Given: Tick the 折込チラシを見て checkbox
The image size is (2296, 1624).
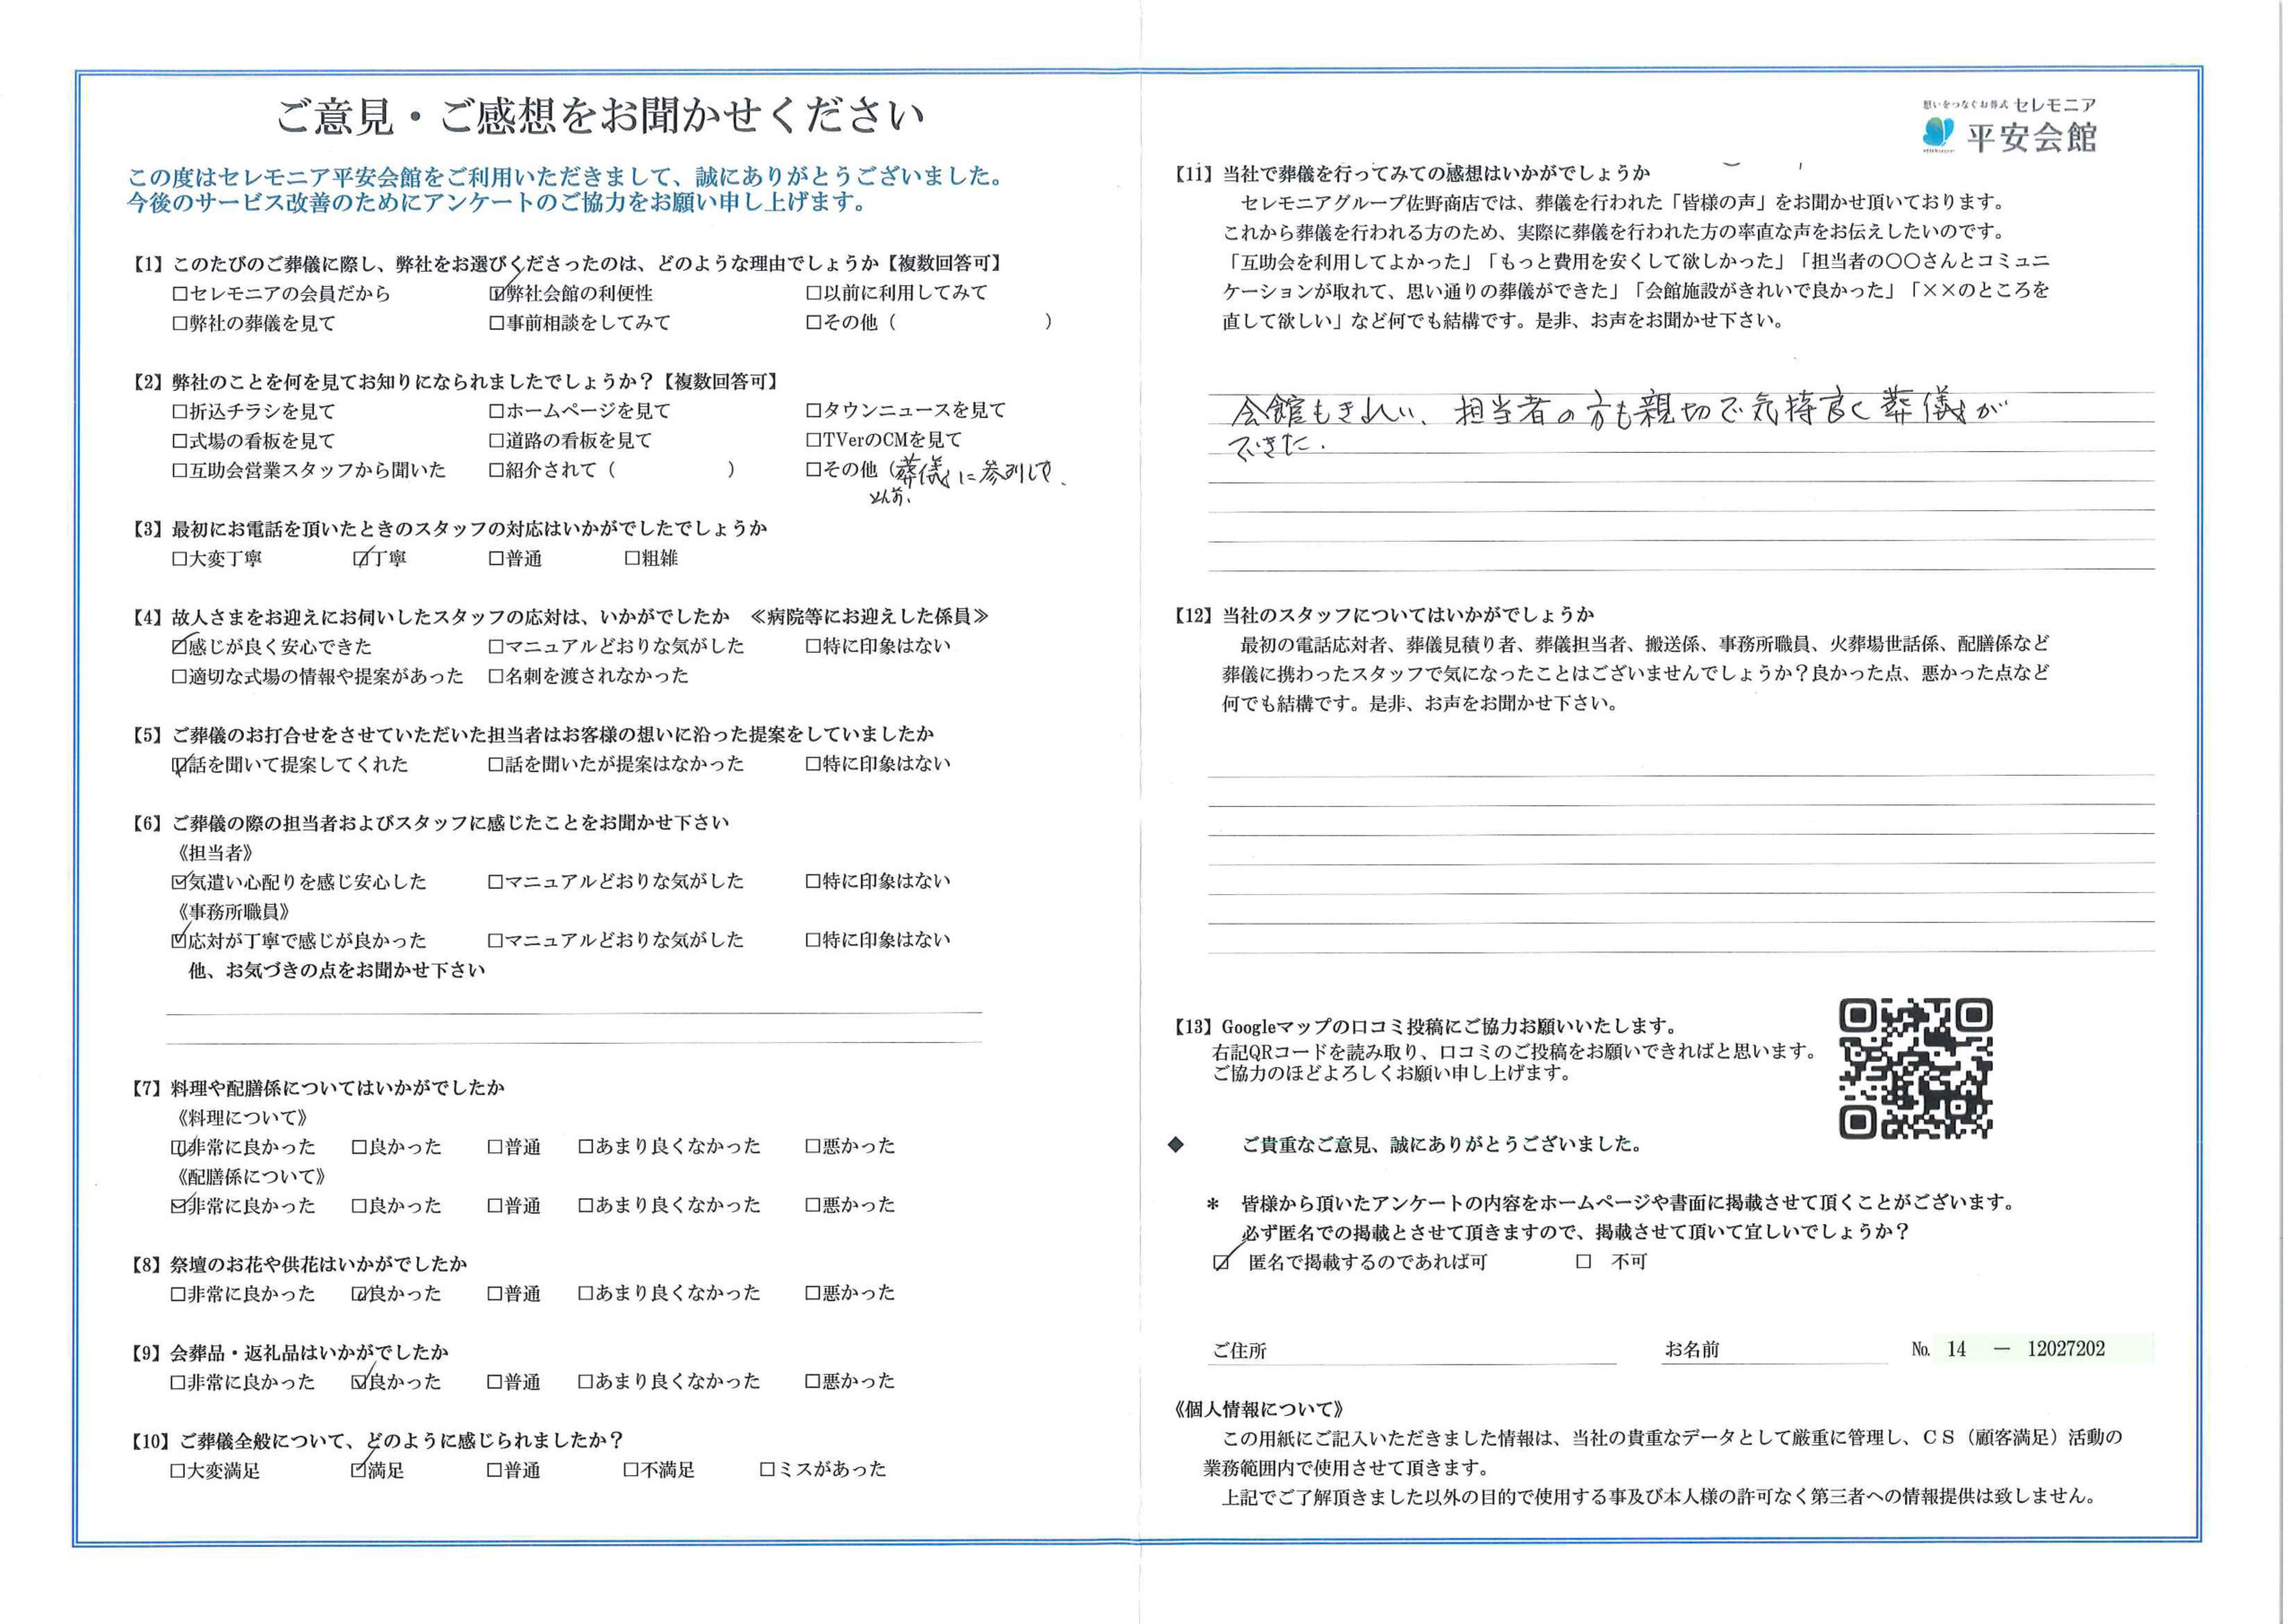Looking at the screenshot, I should [x=180, y=411].
